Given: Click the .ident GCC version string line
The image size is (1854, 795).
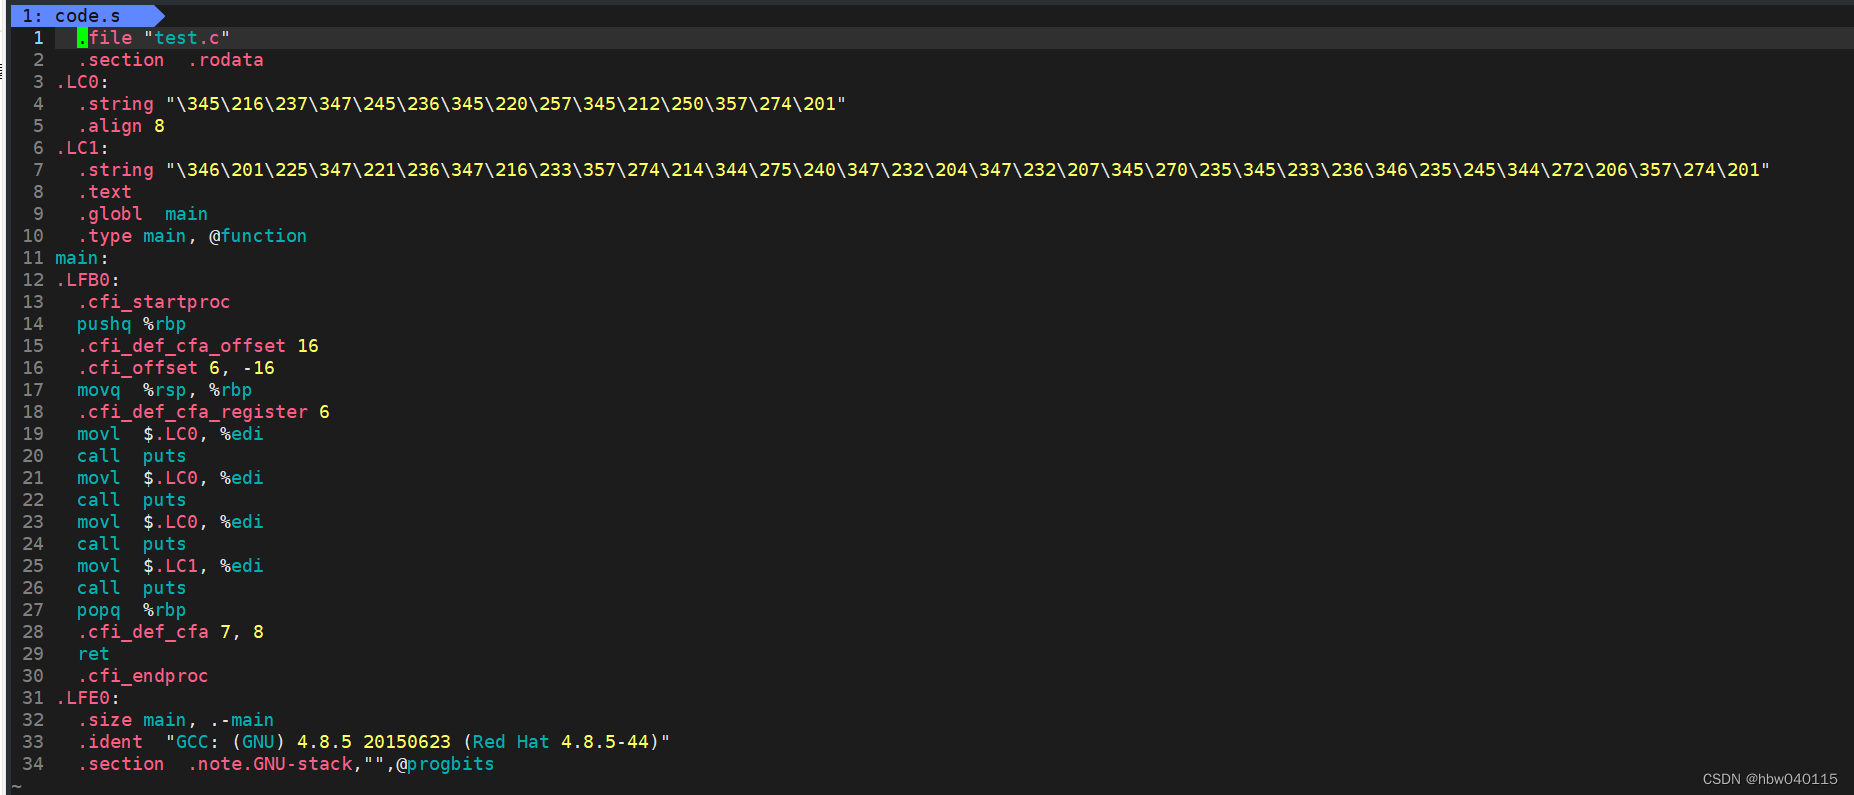Looking at the screenshot, I should tap(374, 741).
